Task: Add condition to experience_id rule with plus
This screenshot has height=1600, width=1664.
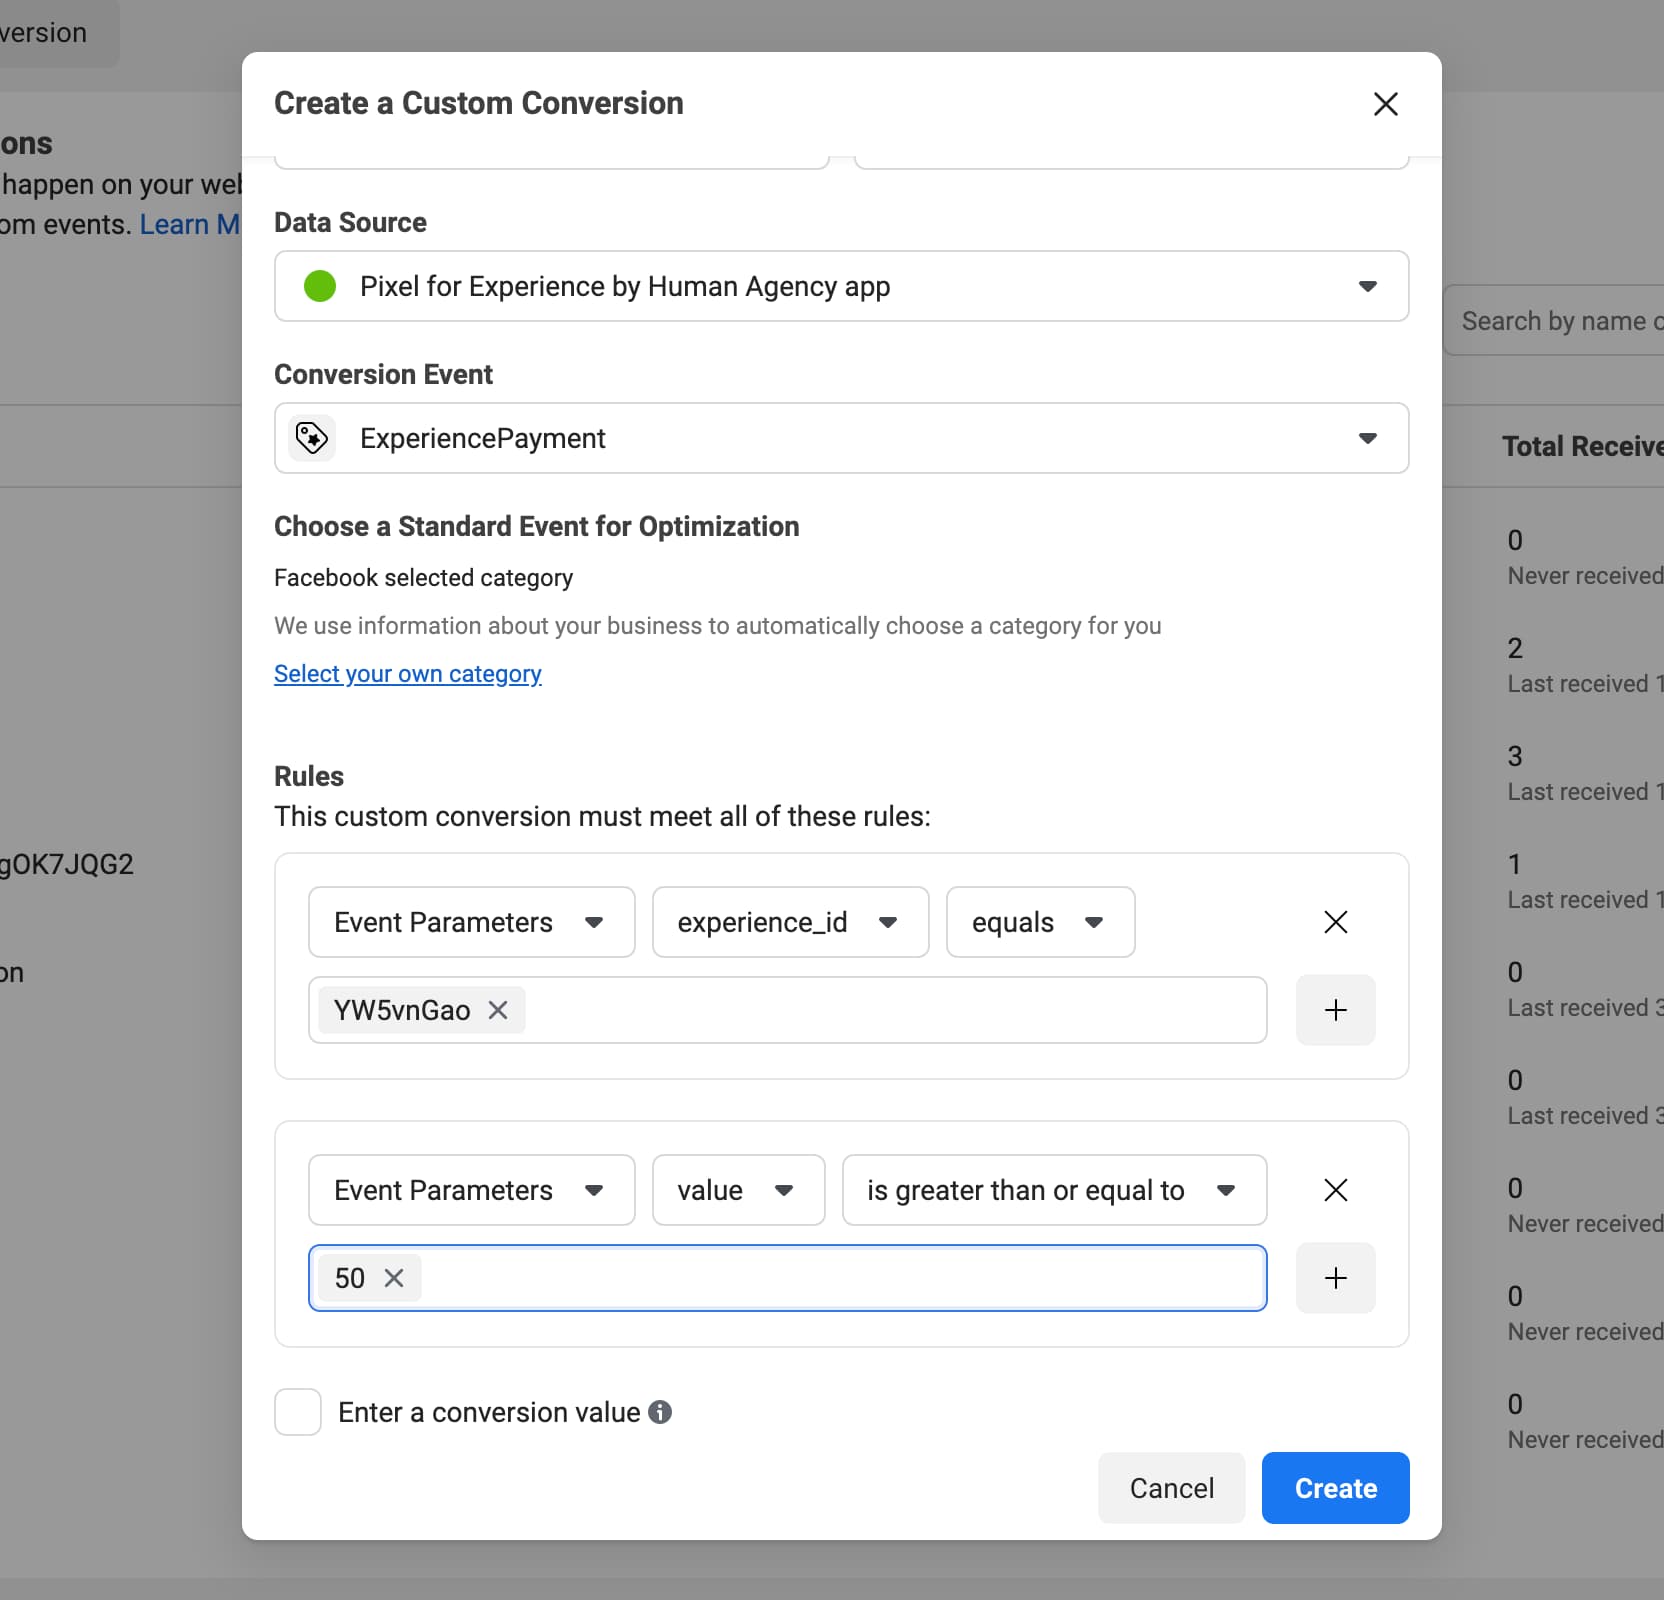Action: 1335,1010
